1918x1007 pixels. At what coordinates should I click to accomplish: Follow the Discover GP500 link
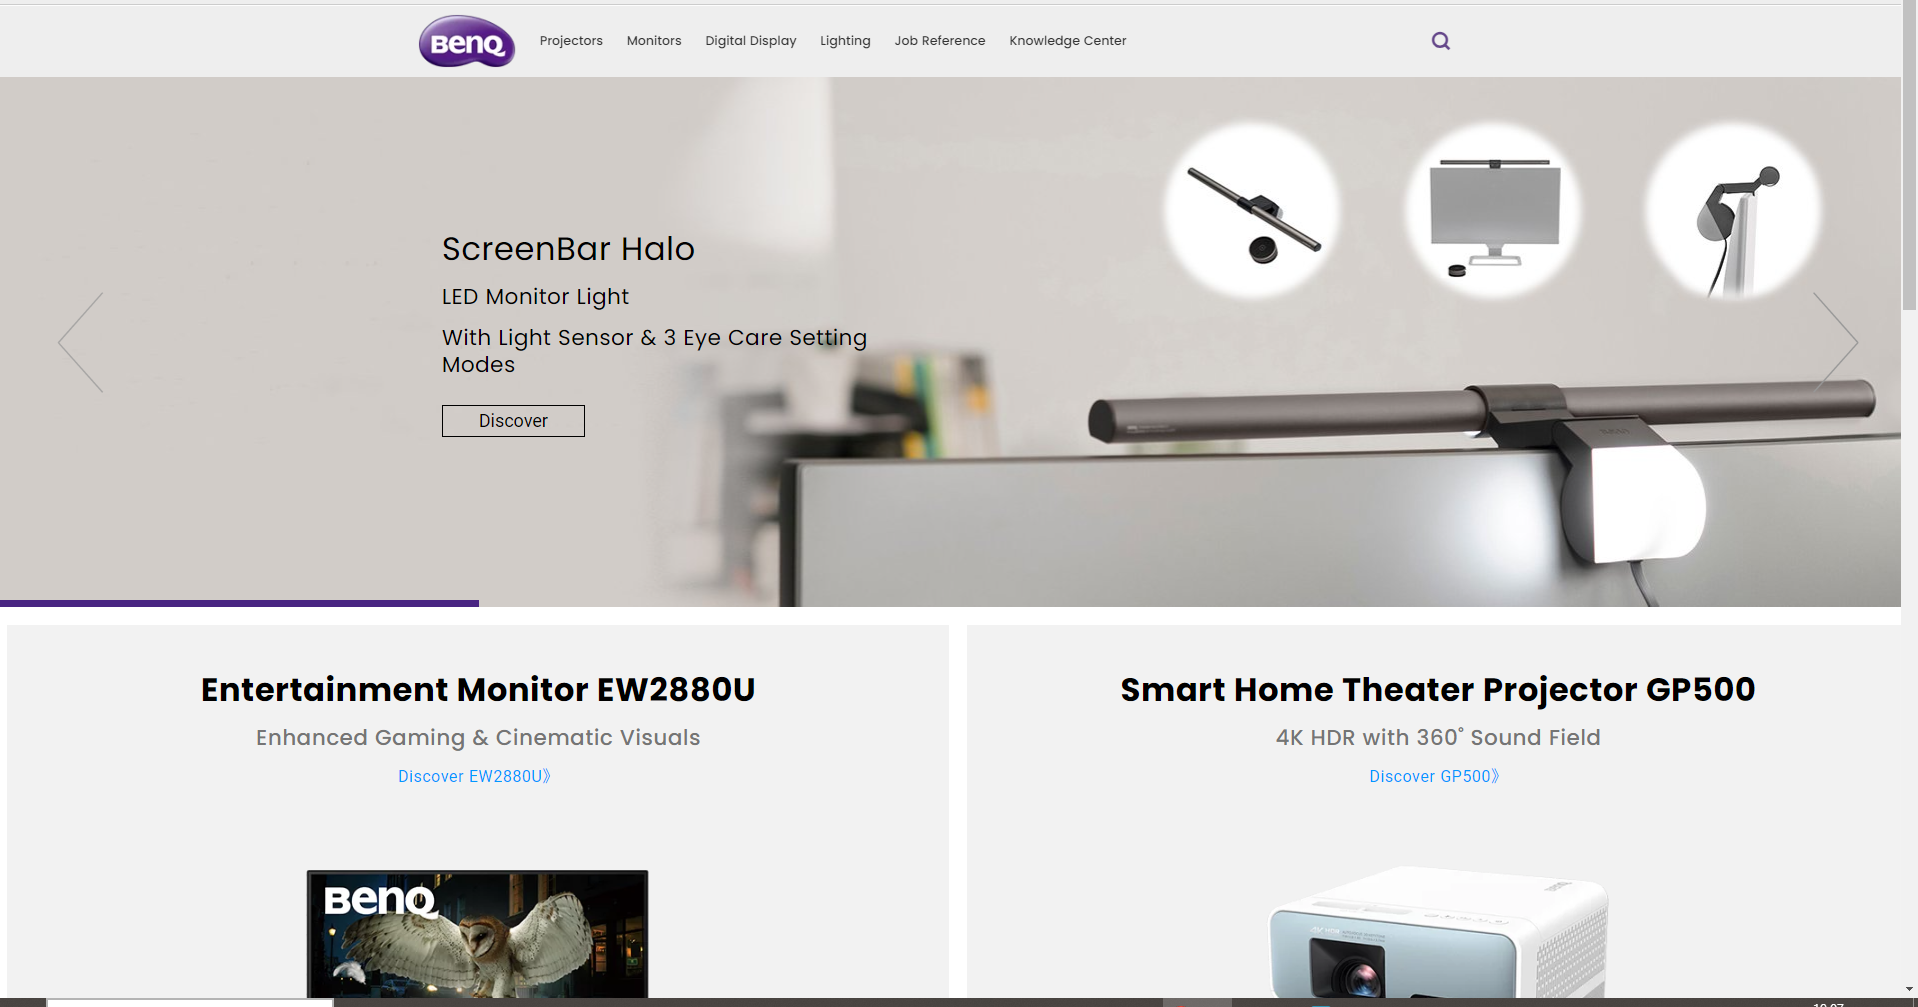point(1434,776)
